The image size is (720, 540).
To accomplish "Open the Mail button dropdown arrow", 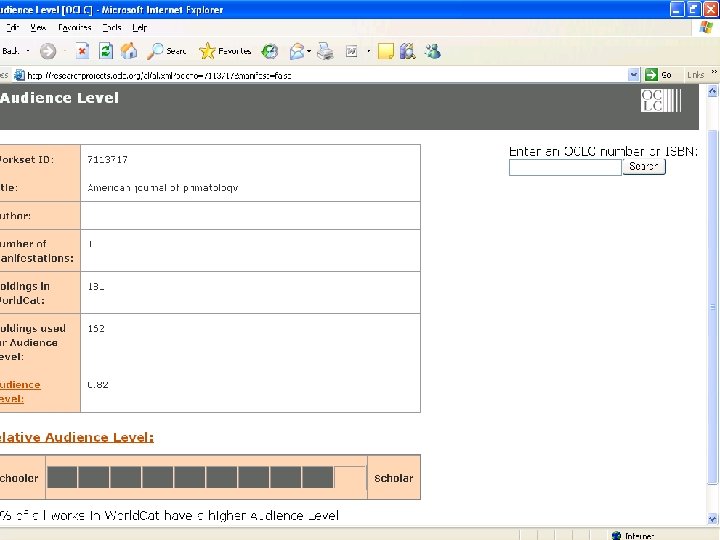I will (309, 51).
